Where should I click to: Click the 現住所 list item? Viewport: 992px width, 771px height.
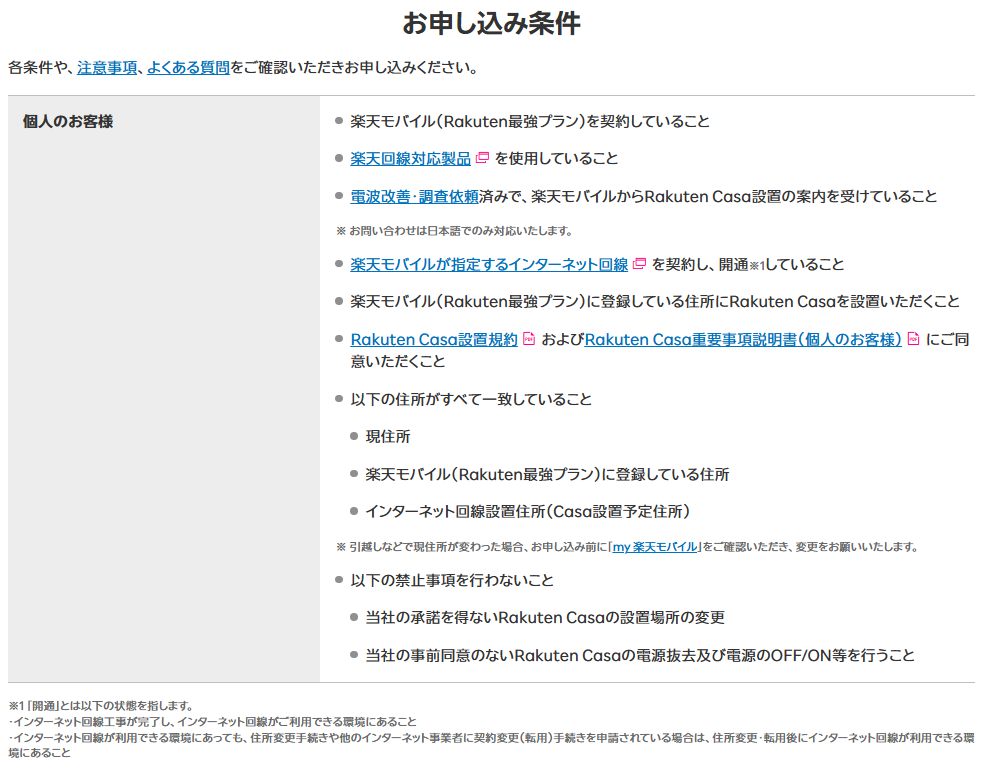pos(388,437)
